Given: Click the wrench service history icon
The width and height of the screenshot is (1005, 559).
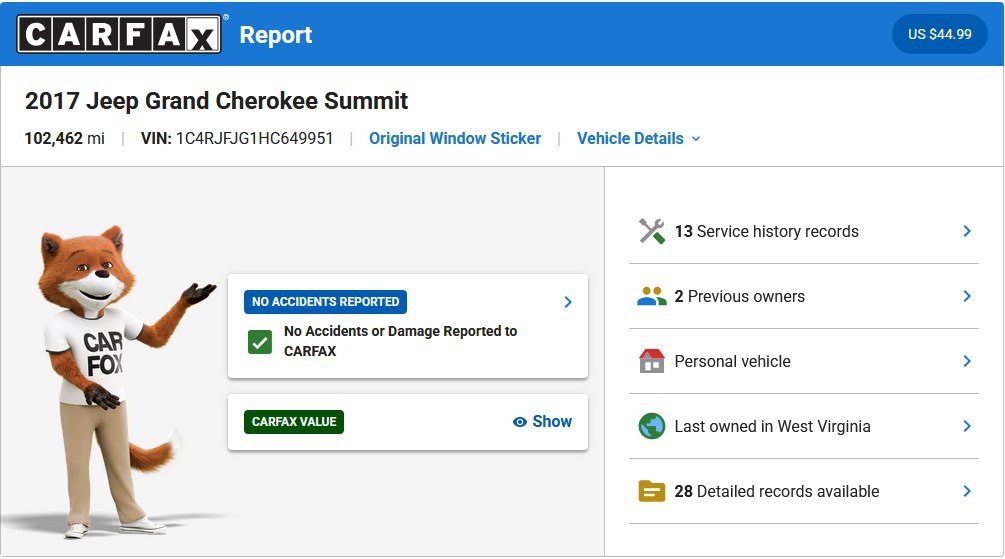Looking at the screenshot, I should (652, 231).
